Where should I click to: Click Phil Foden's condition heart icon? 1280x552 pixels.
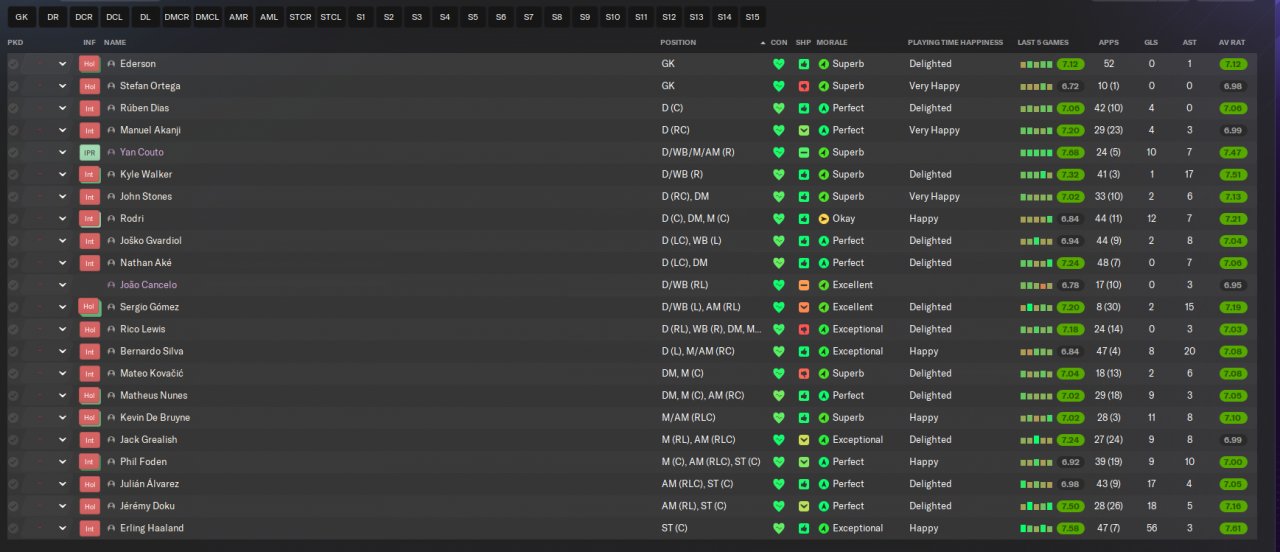point(779,462)
